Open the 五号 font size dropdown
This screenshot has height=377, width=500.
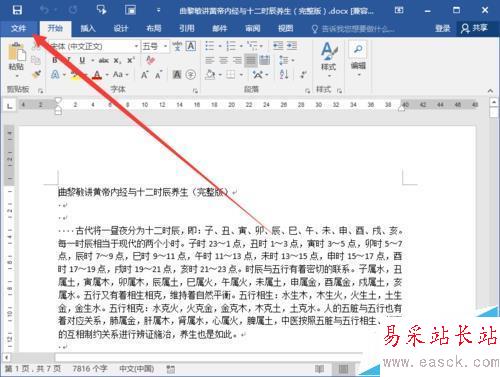[x=165, y=46]
